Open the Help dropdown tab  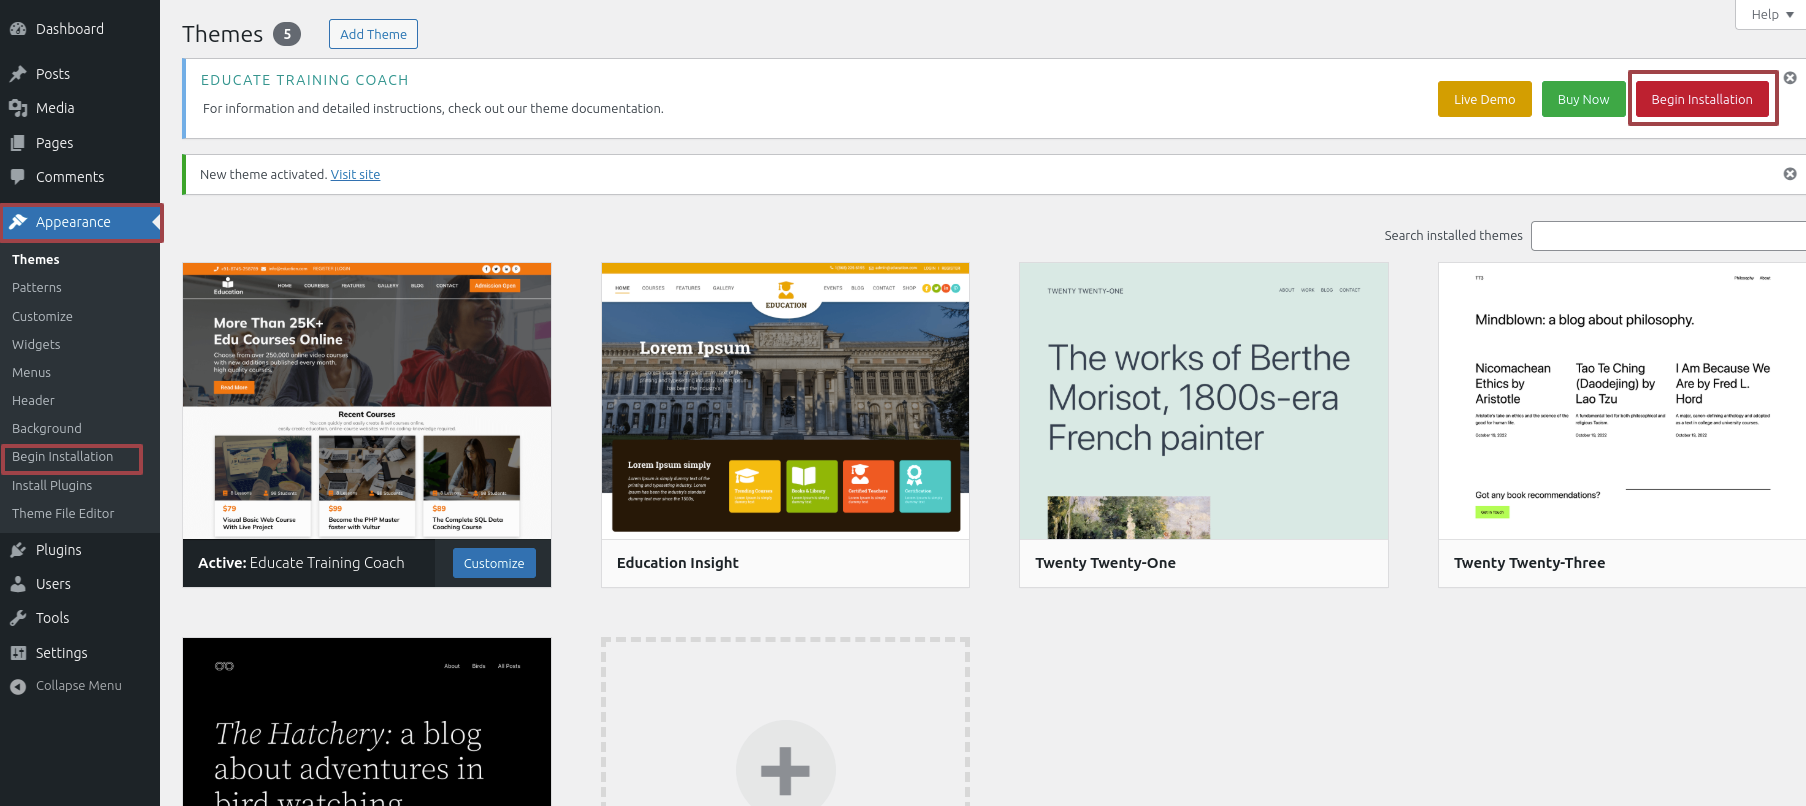click(1771, 14)
